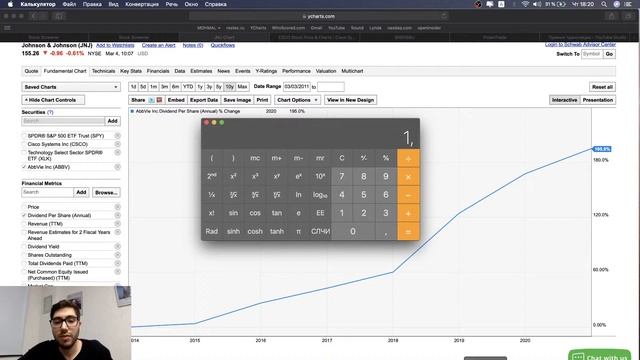Click the Date Range start field

point(297,87)
